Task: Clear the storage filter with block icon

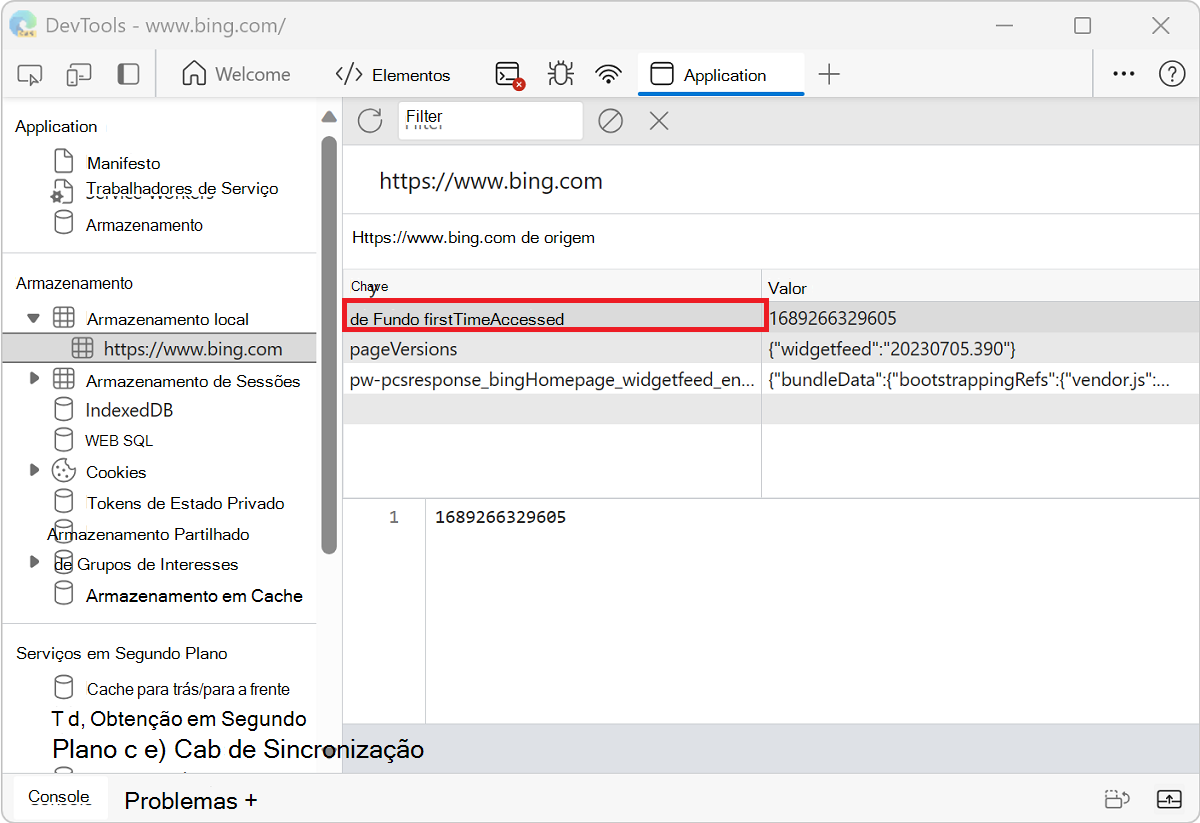Action: (x=610, y=120)
